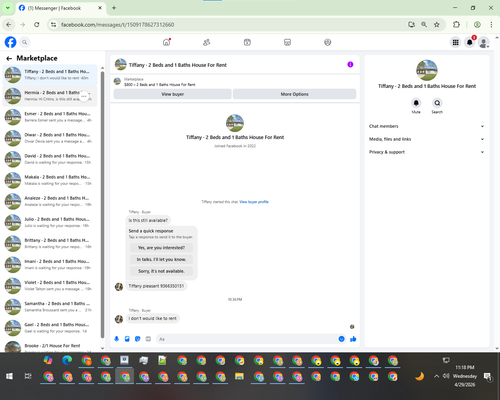Click the large listing thumbnail in right panel
The width and height of the screenshot is (500, 400).
(x=427, y=70)
